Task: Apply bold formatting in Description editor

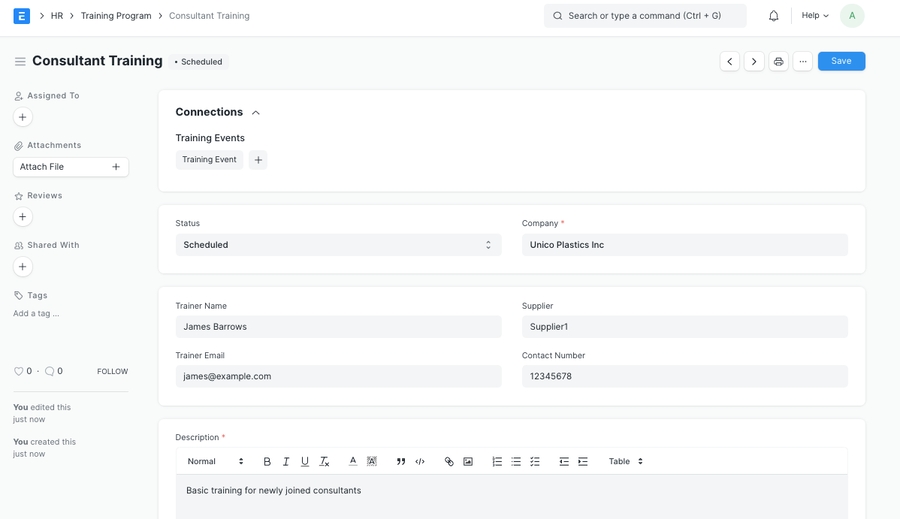Action: (x=267, y=462)
